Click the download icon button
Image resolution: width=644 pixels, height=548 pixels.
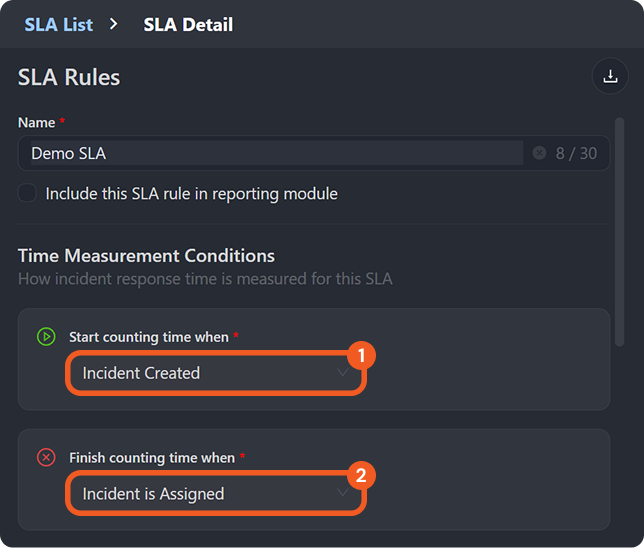tap(610, 77)
